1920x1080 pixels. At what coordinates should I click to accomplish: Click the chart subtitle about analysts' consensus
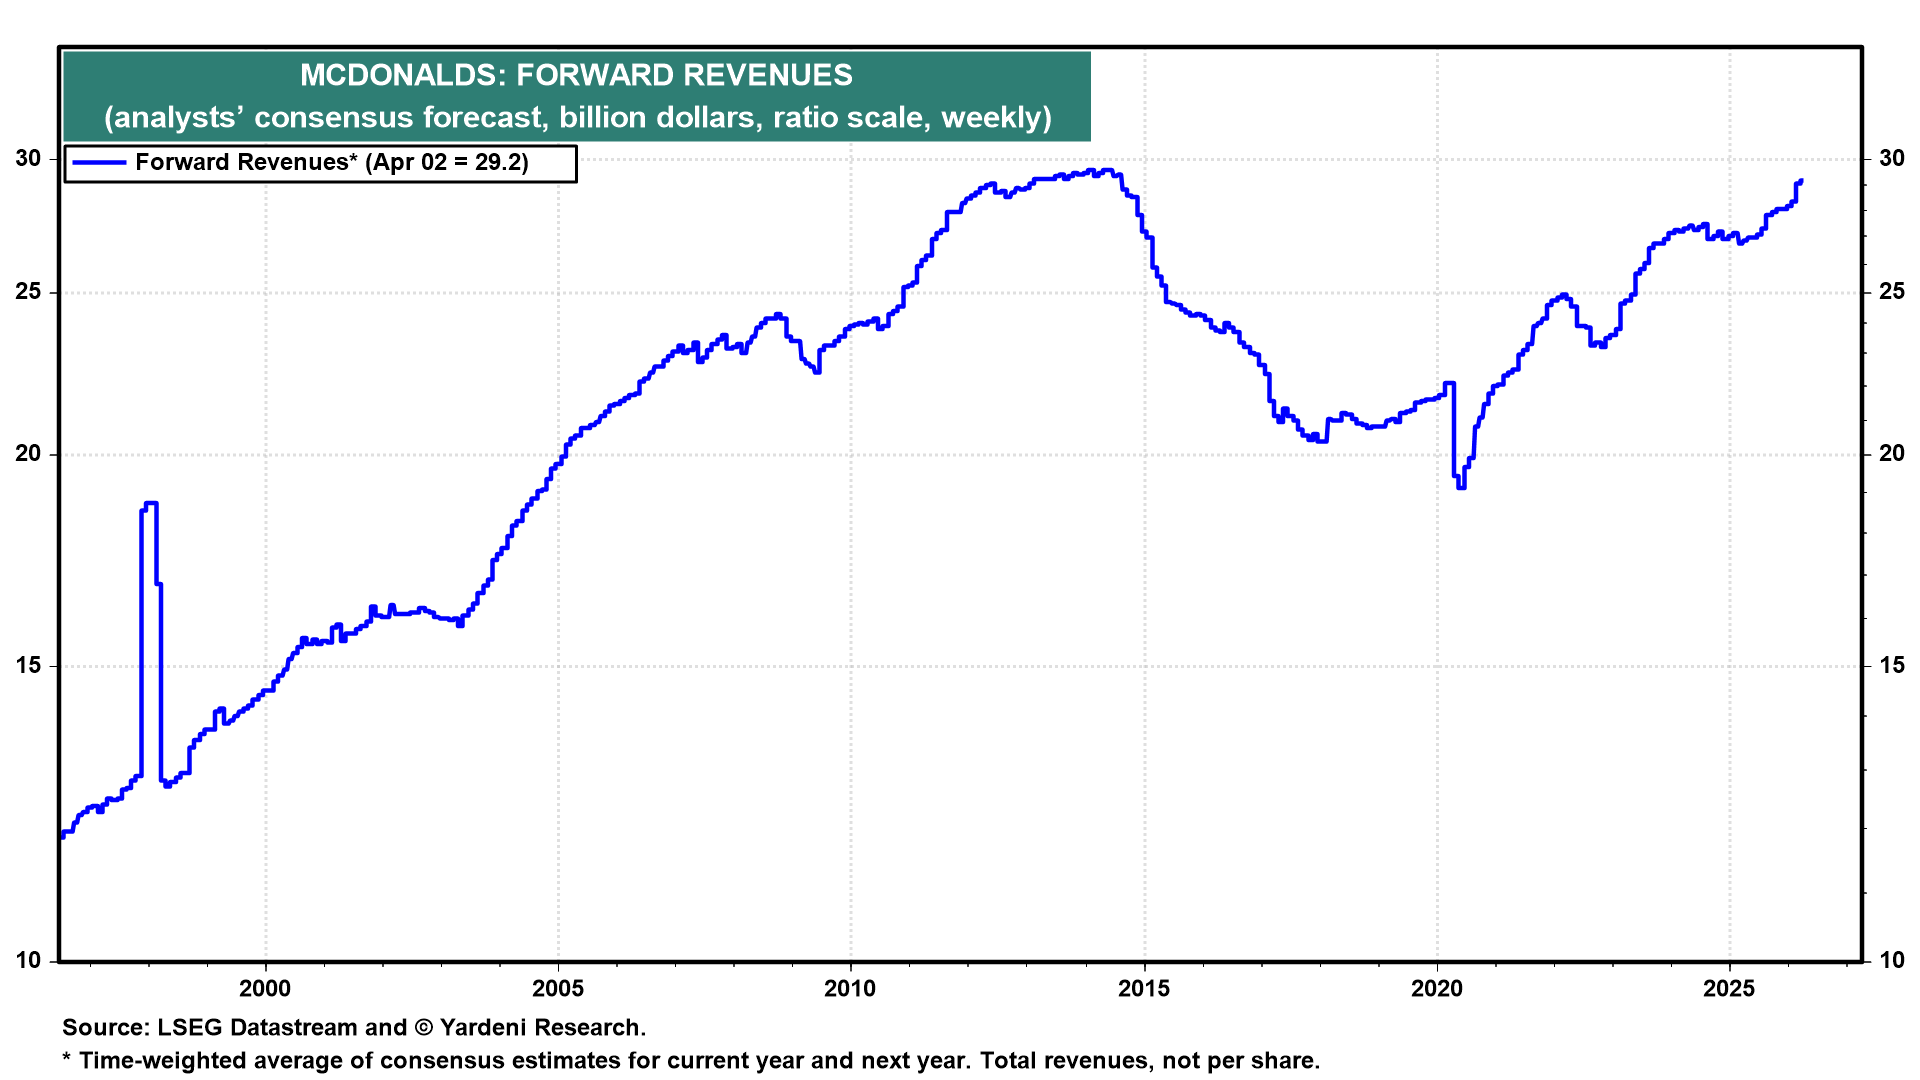(577, 118)
